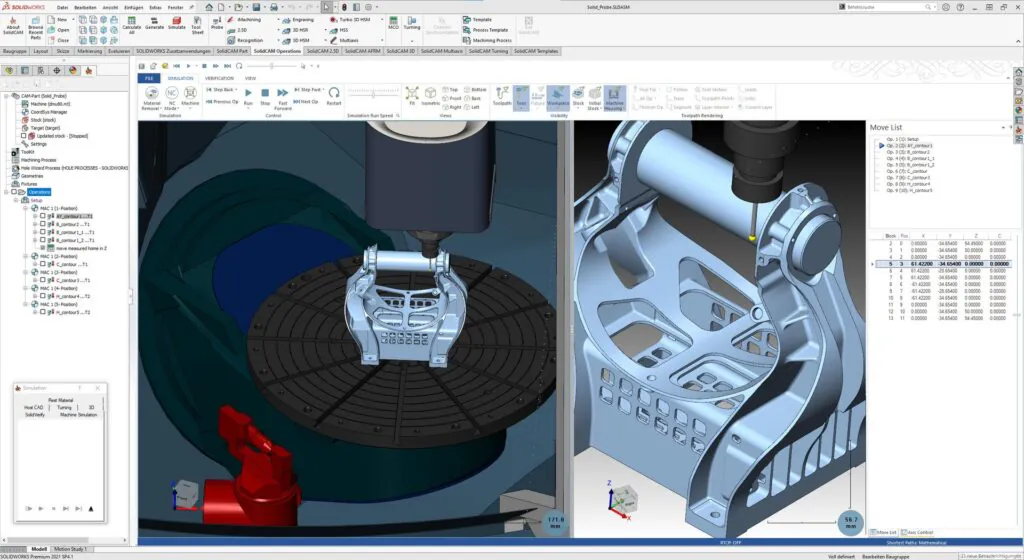Click the Fast Forward simulation control

283,95
